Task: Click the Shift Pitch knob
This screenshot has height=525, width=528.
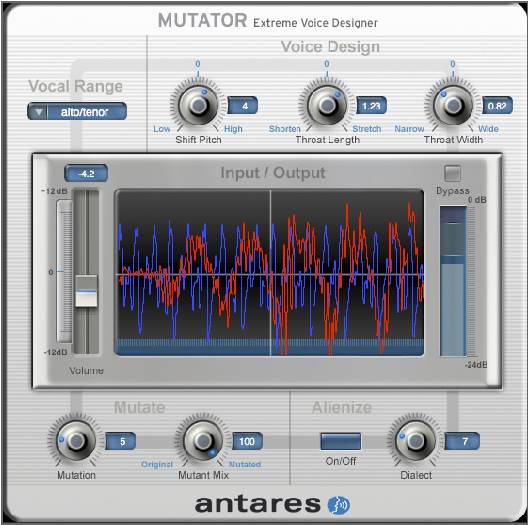Action: point(198,105)
